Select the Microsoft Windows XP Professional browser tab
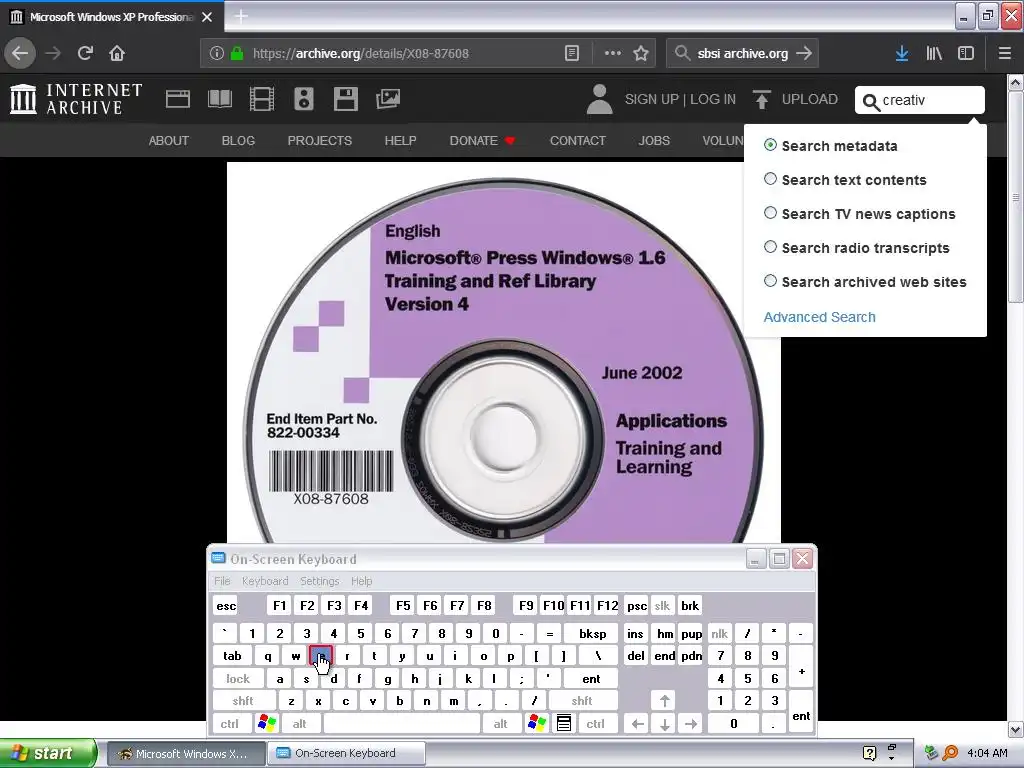Viewport: 1024px width, 768px height. coord(111,17)
